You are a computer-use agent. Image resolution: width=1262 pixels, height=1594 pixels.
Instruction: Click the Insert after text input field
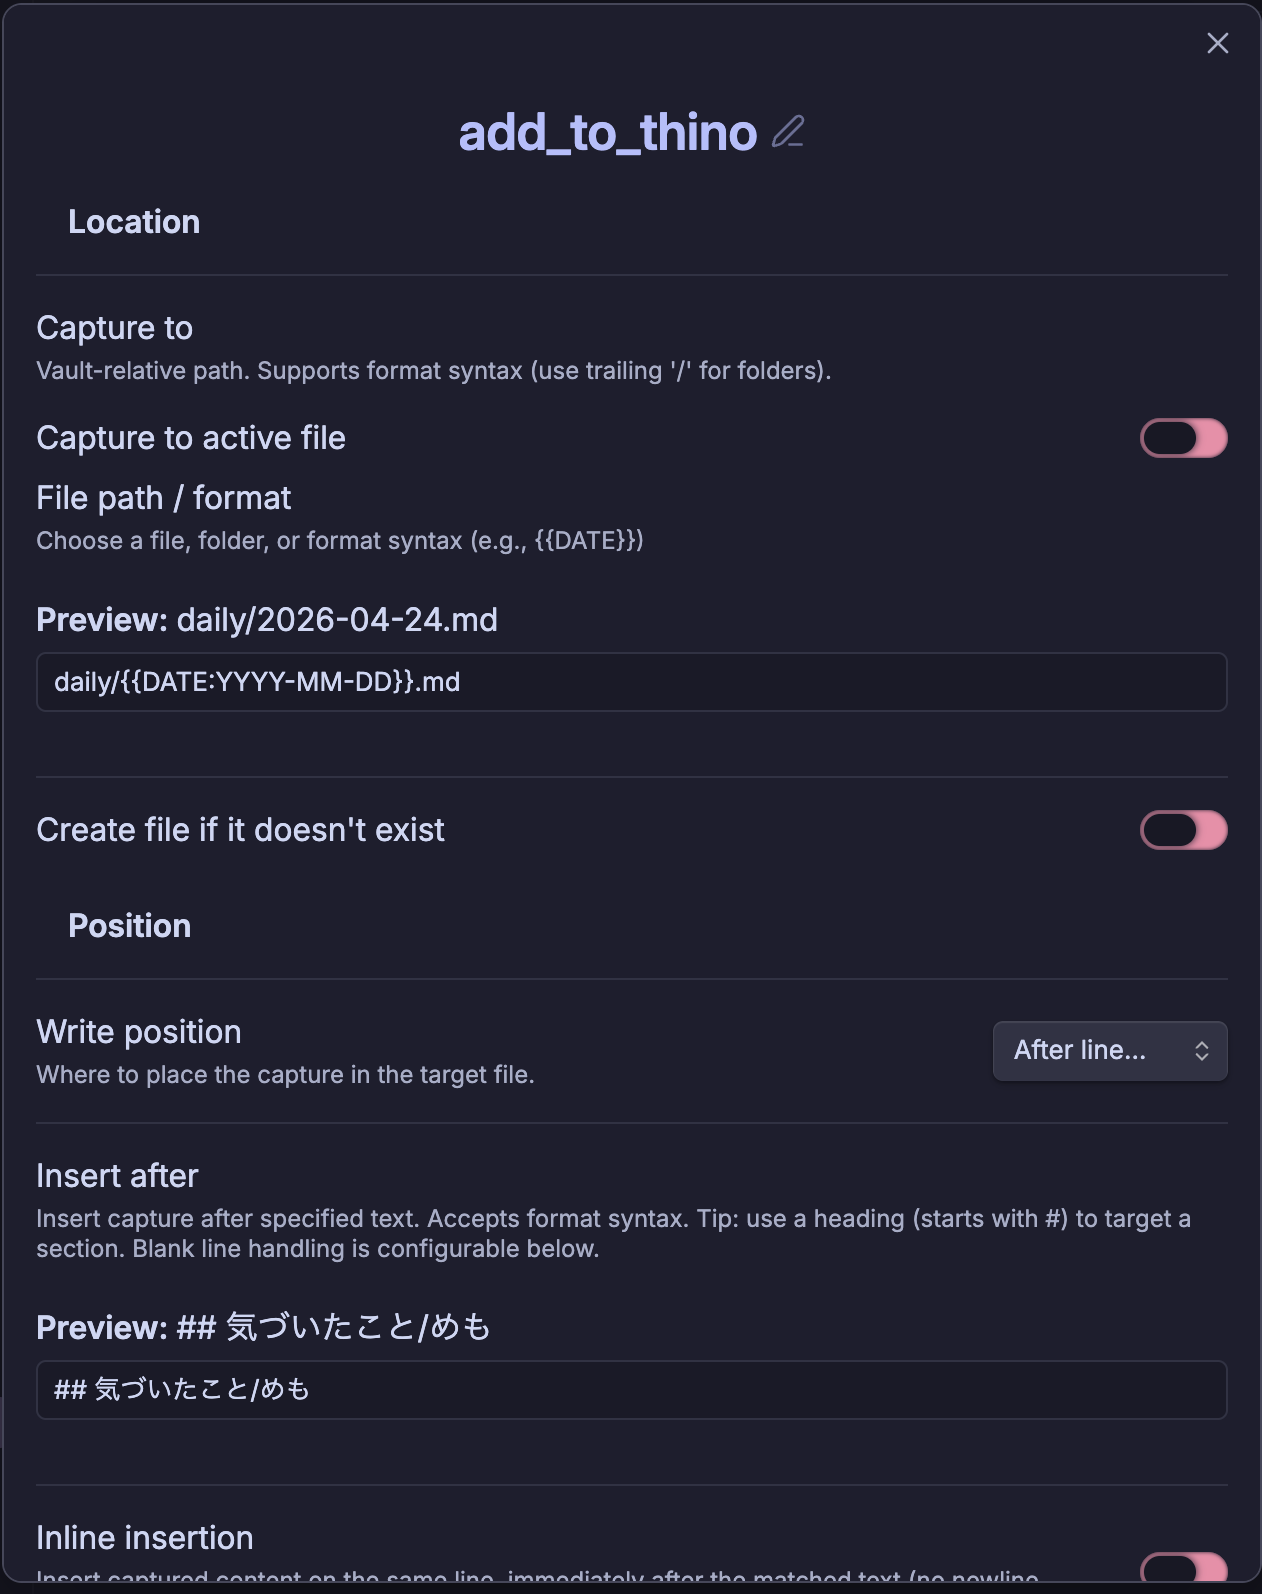click(631, 1390)
